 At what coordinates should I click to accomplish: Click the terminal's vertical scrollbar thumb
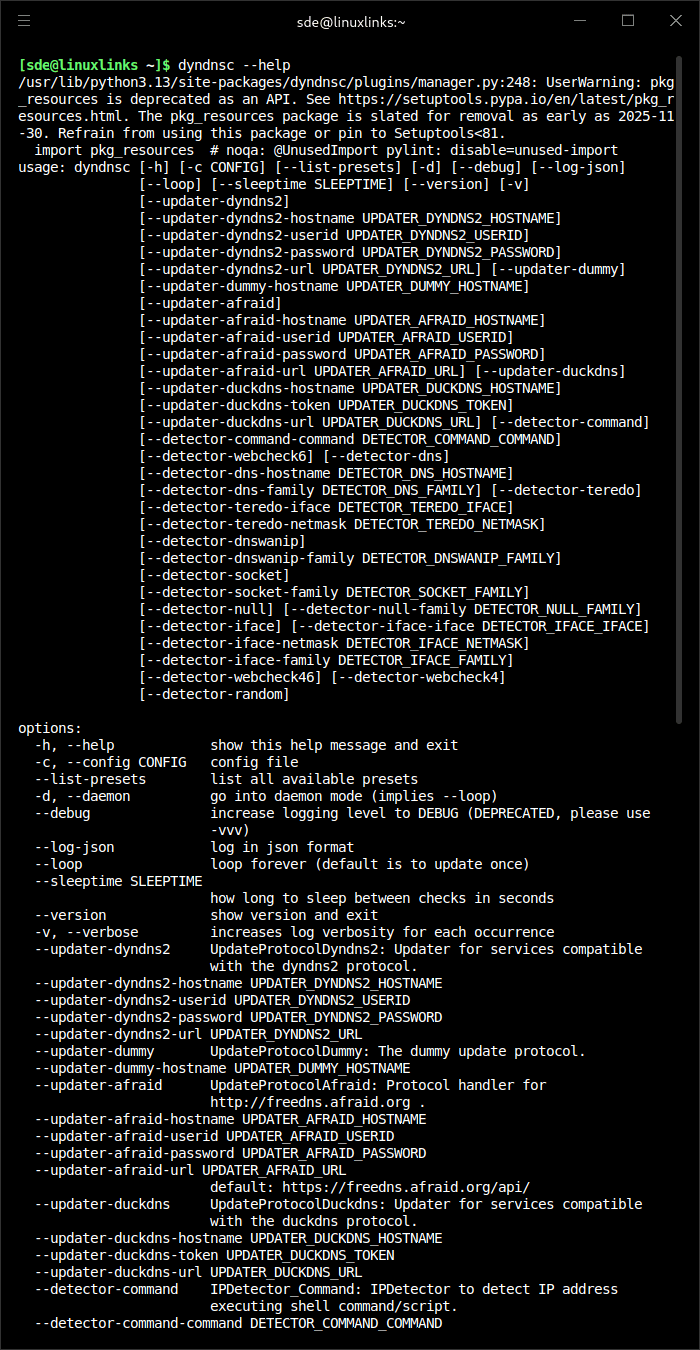pyautogui.click(x=681, y=380)
